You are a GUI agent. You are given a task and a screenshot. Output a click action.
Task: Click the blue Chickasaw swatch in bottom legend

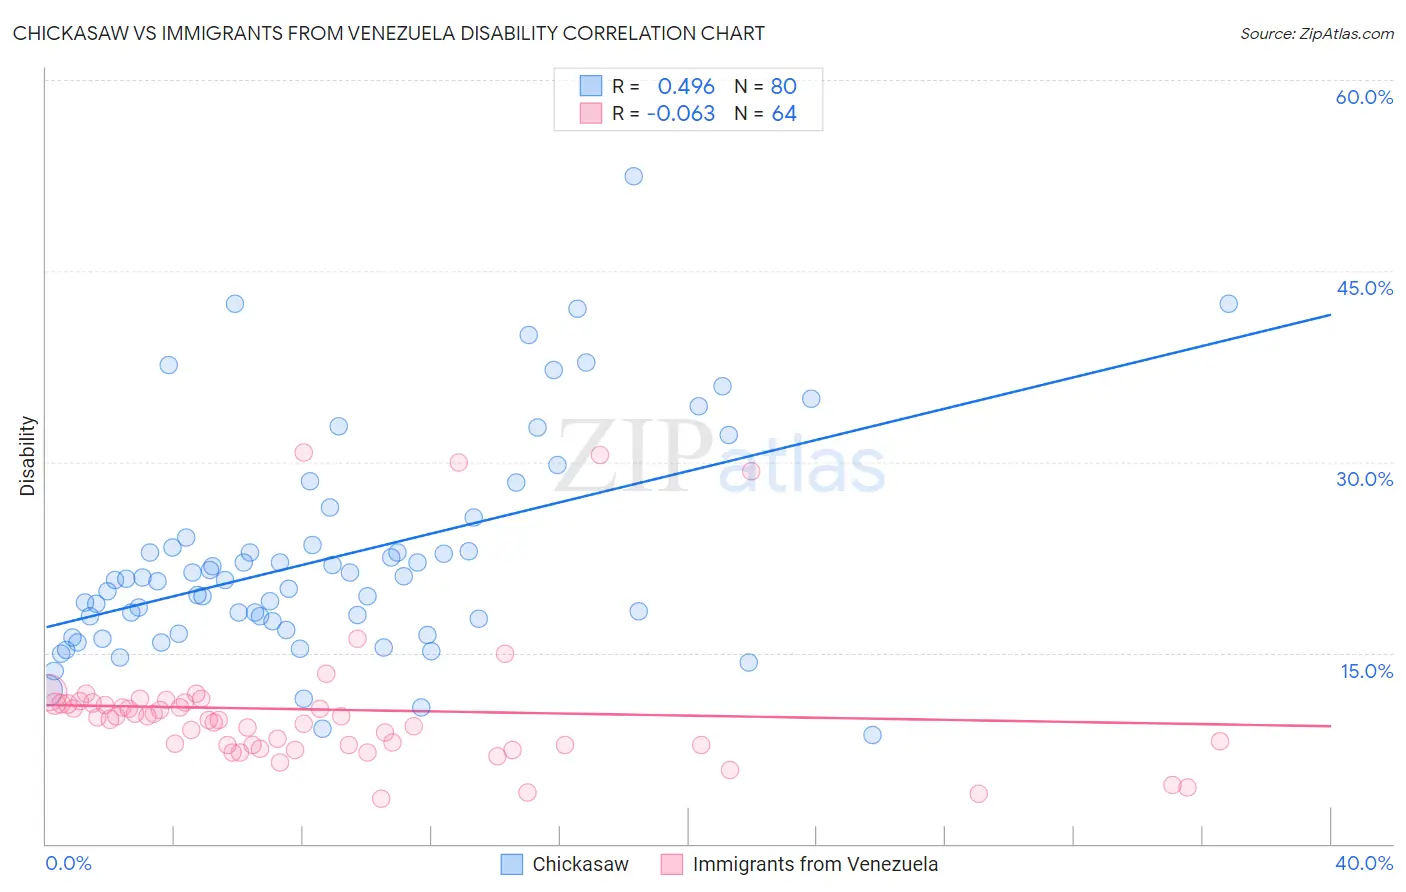pos(512,864)
